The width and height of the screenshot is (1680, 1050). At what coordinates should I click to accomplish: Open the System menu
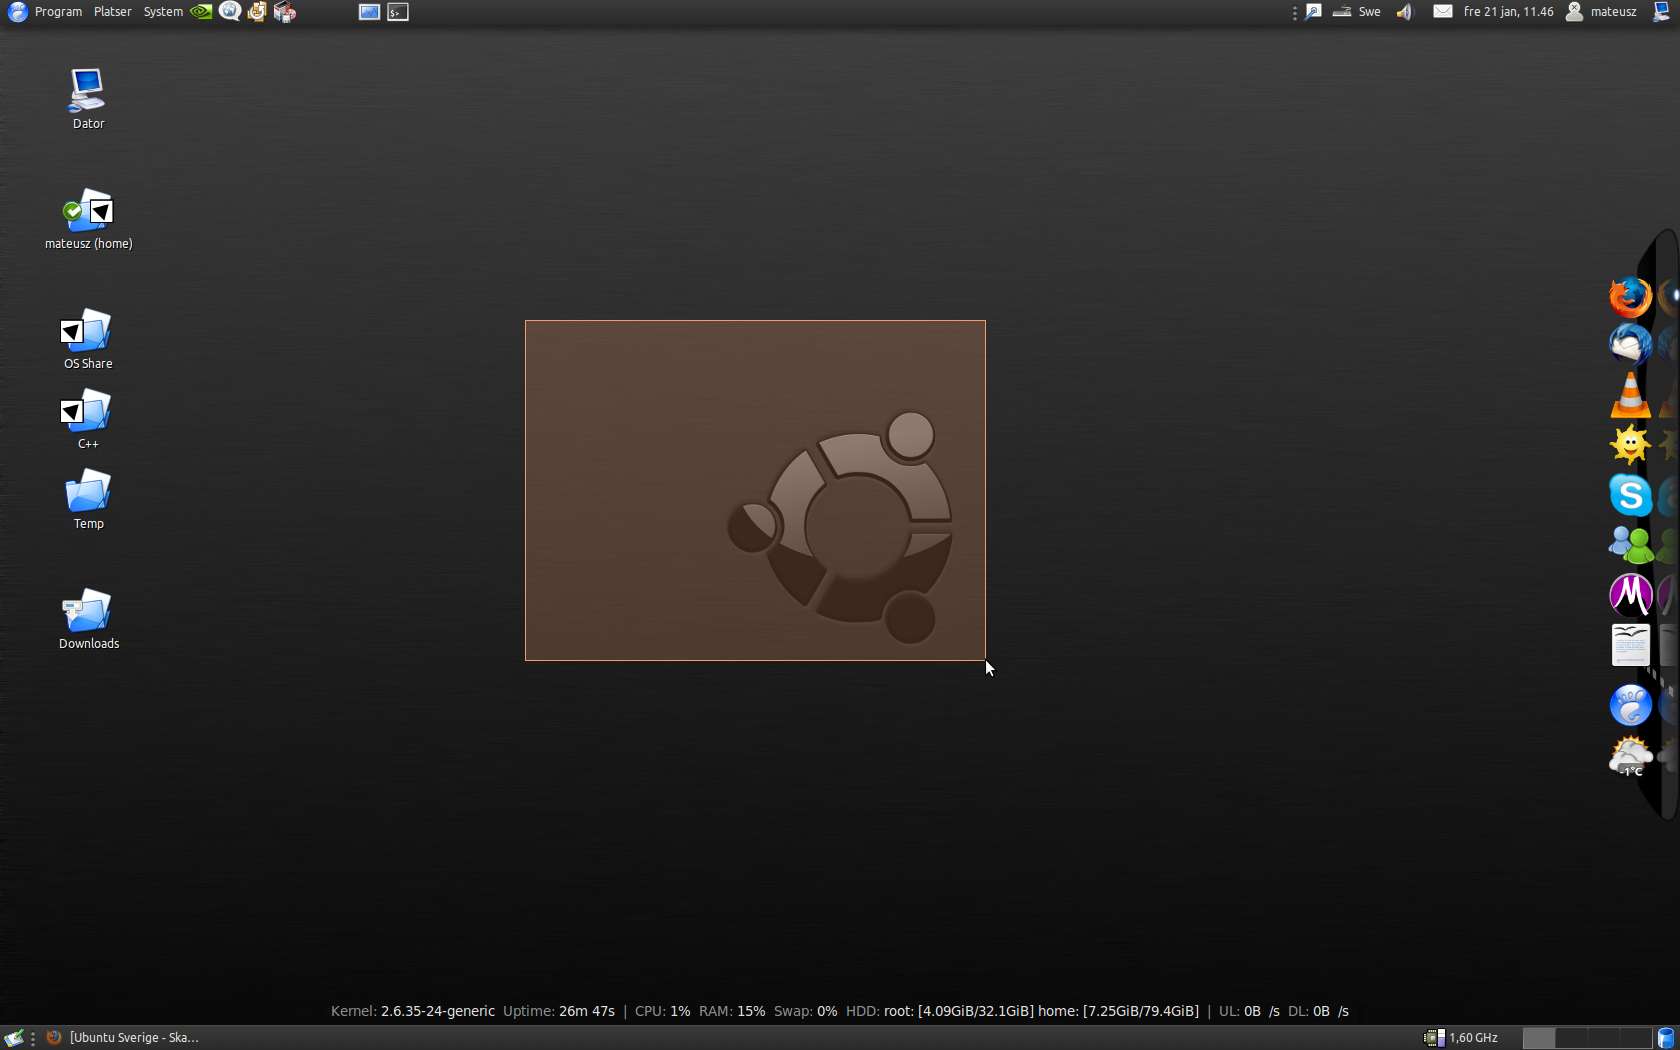pos(163,12)
